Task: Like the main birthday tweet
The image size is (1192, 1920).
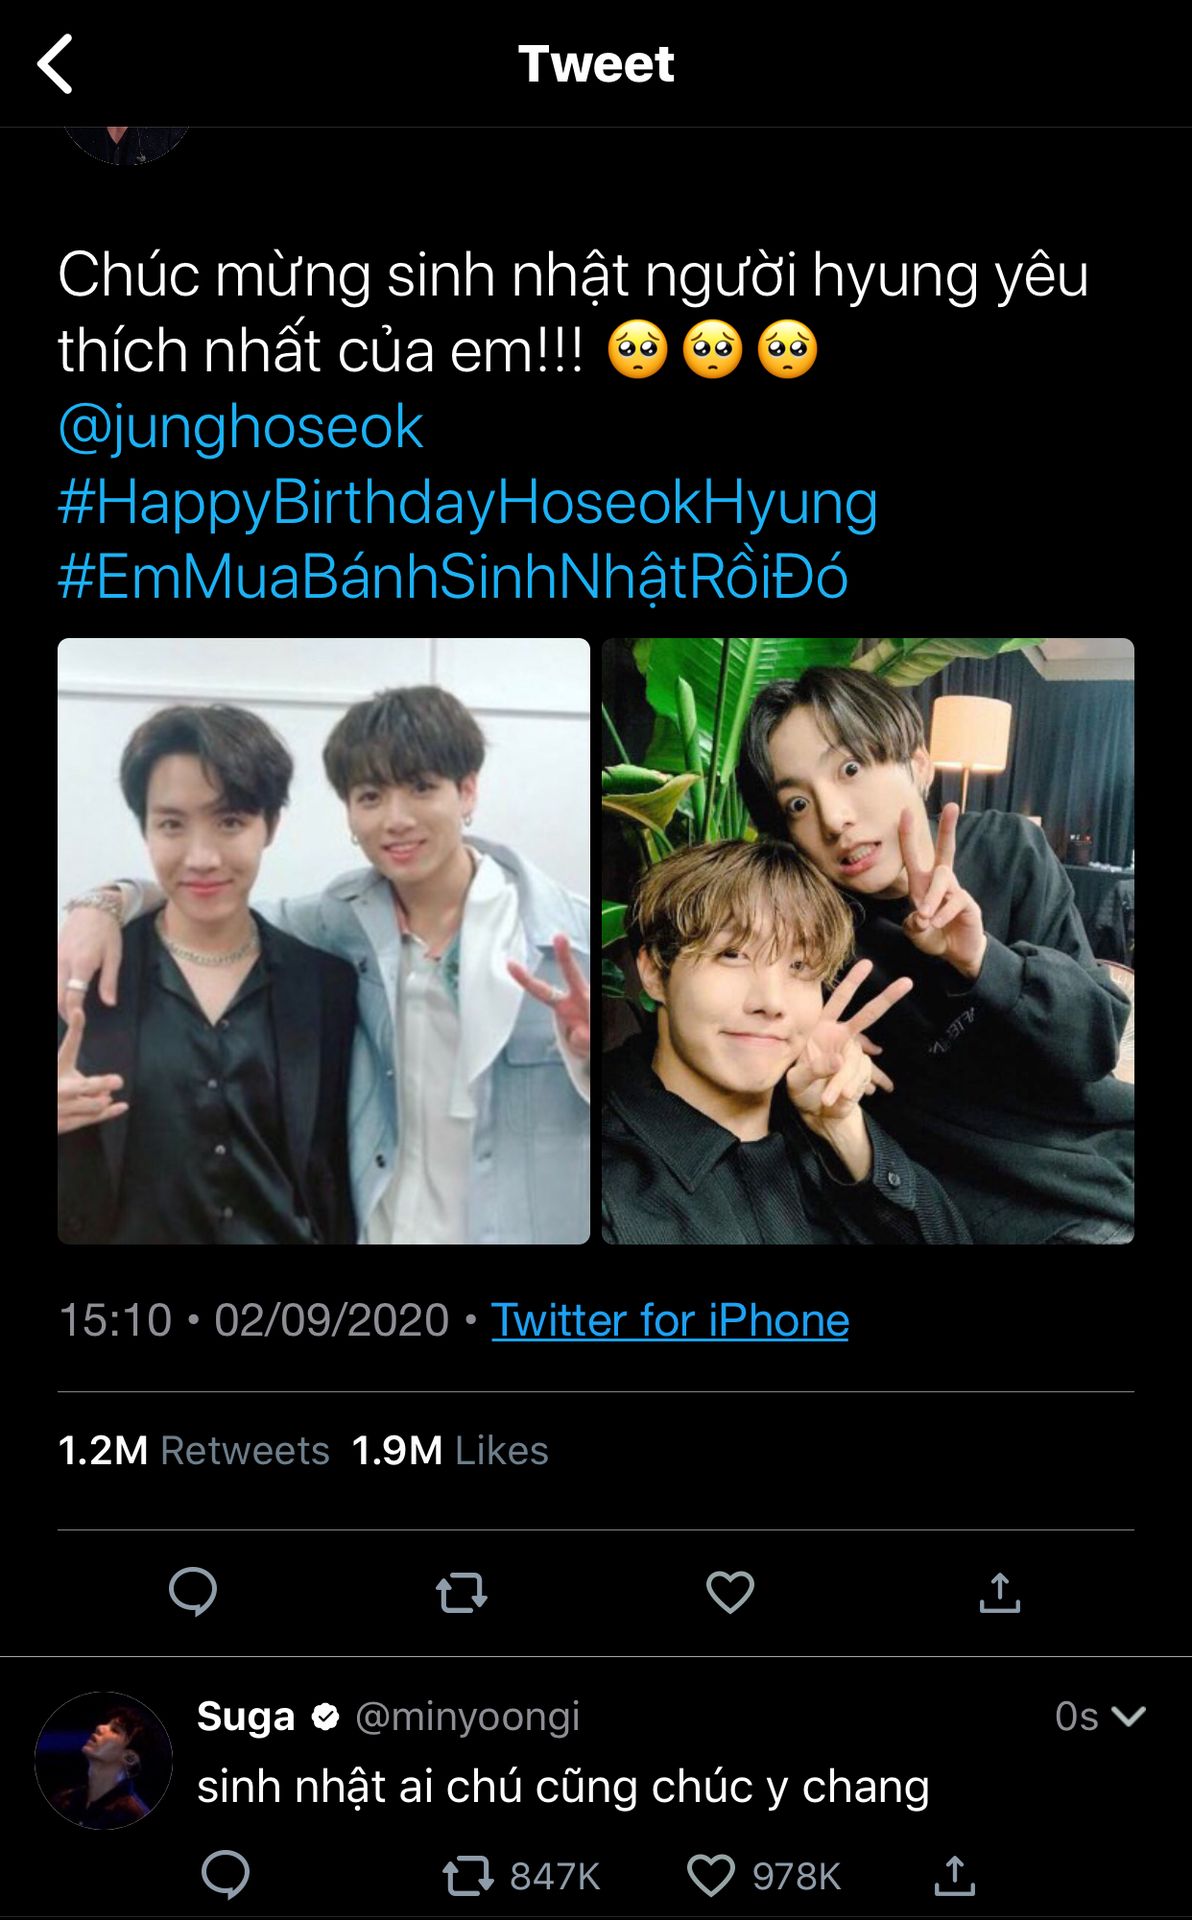Action: click(x=730, y=1591)
